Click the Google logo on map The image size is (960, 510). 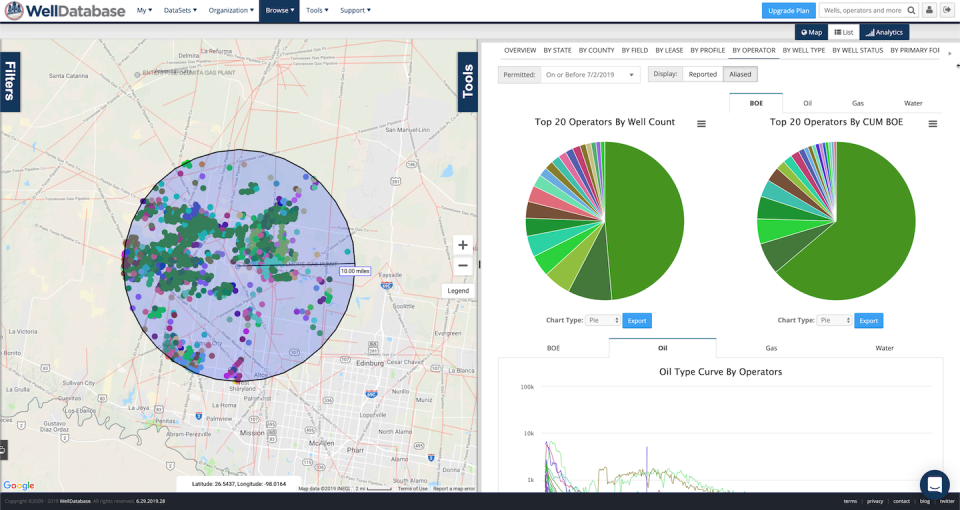point(19,486)
